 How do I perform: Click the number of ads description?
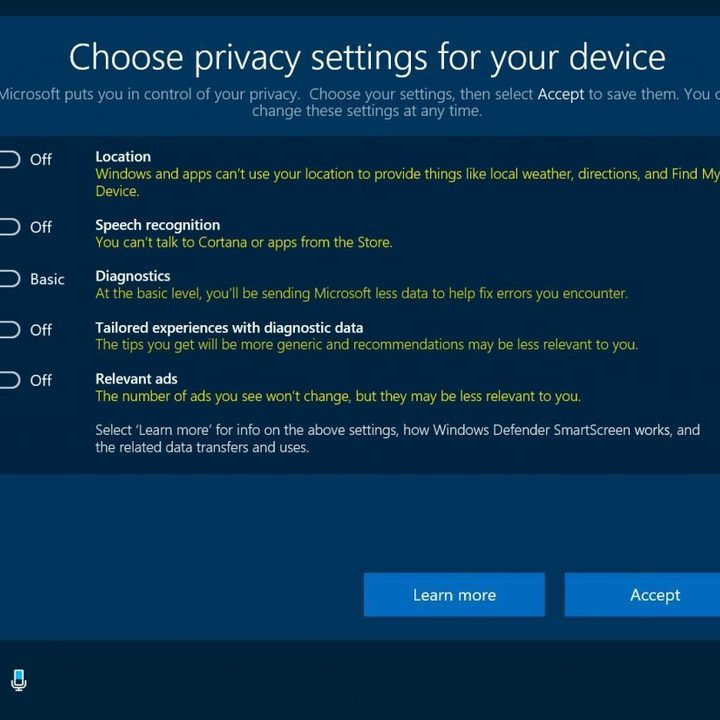[337, 396]
